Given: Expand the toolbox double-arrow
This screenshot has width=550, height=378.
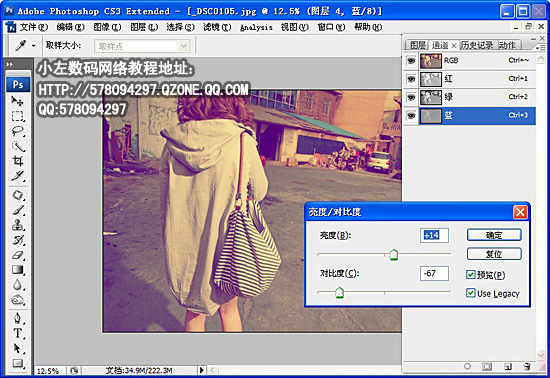Looking at the screenshot, I should click(x=10, y=64).
